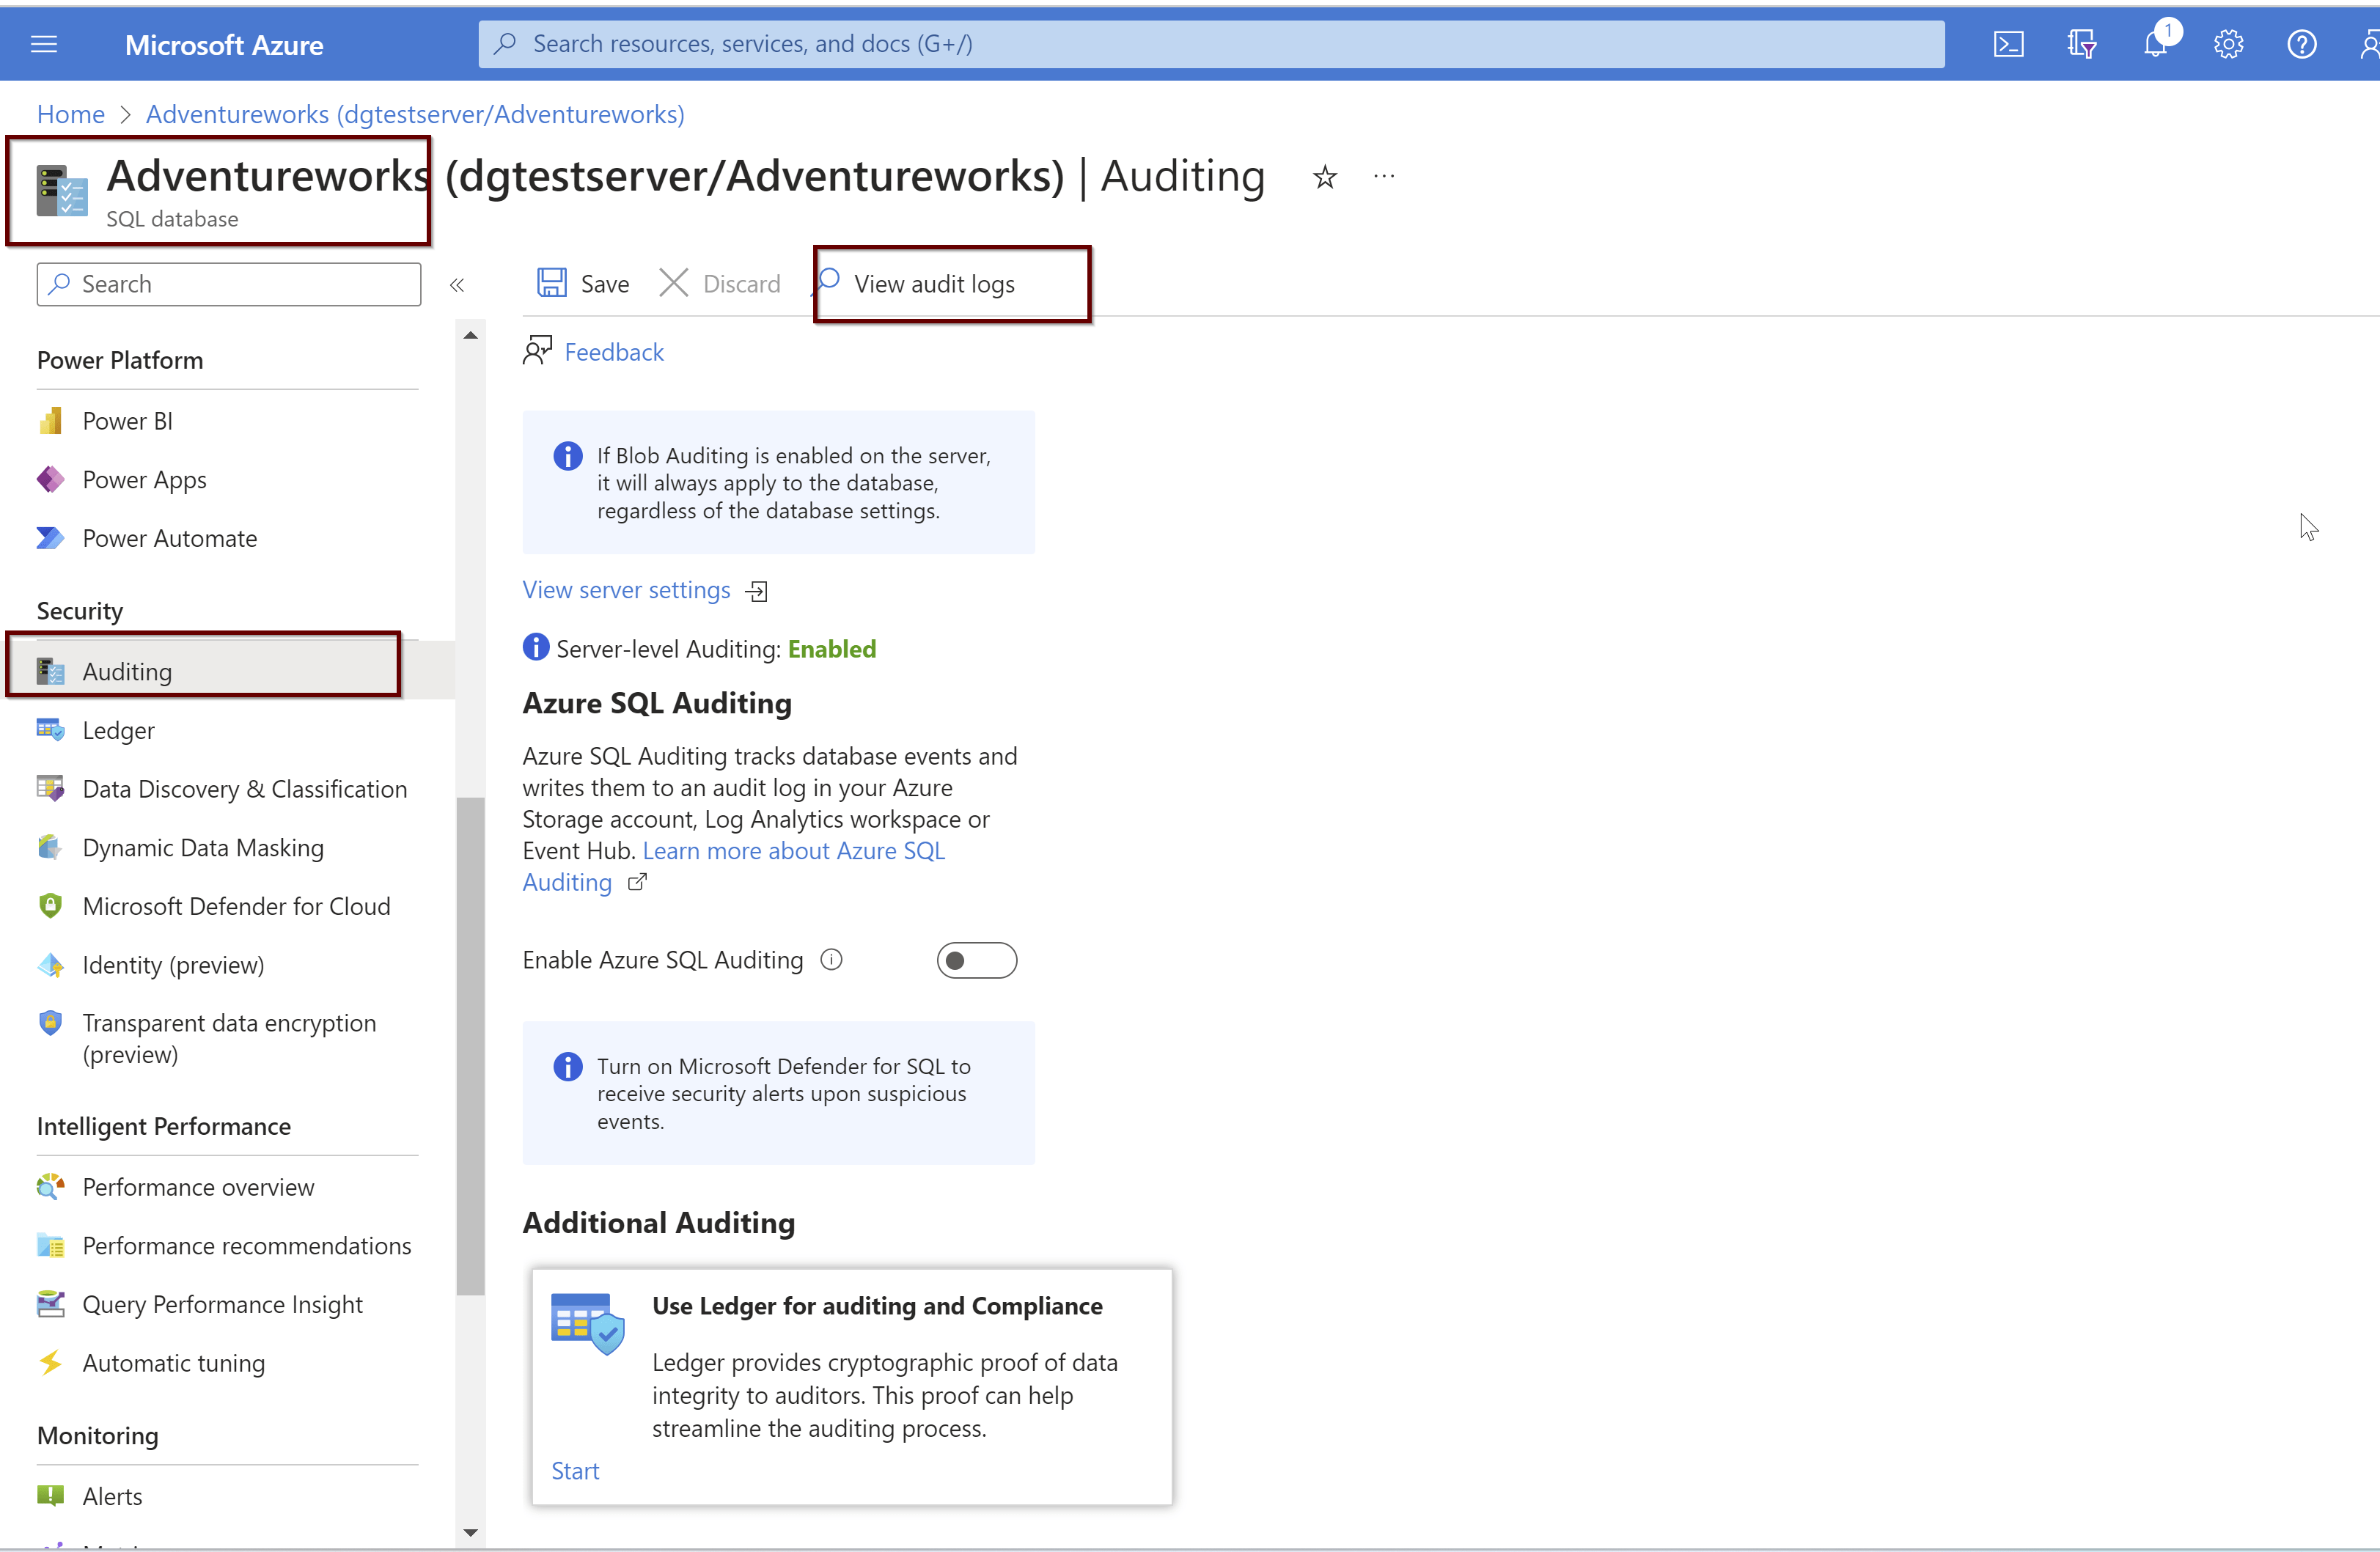Open View server settings

tap(626, 589)
